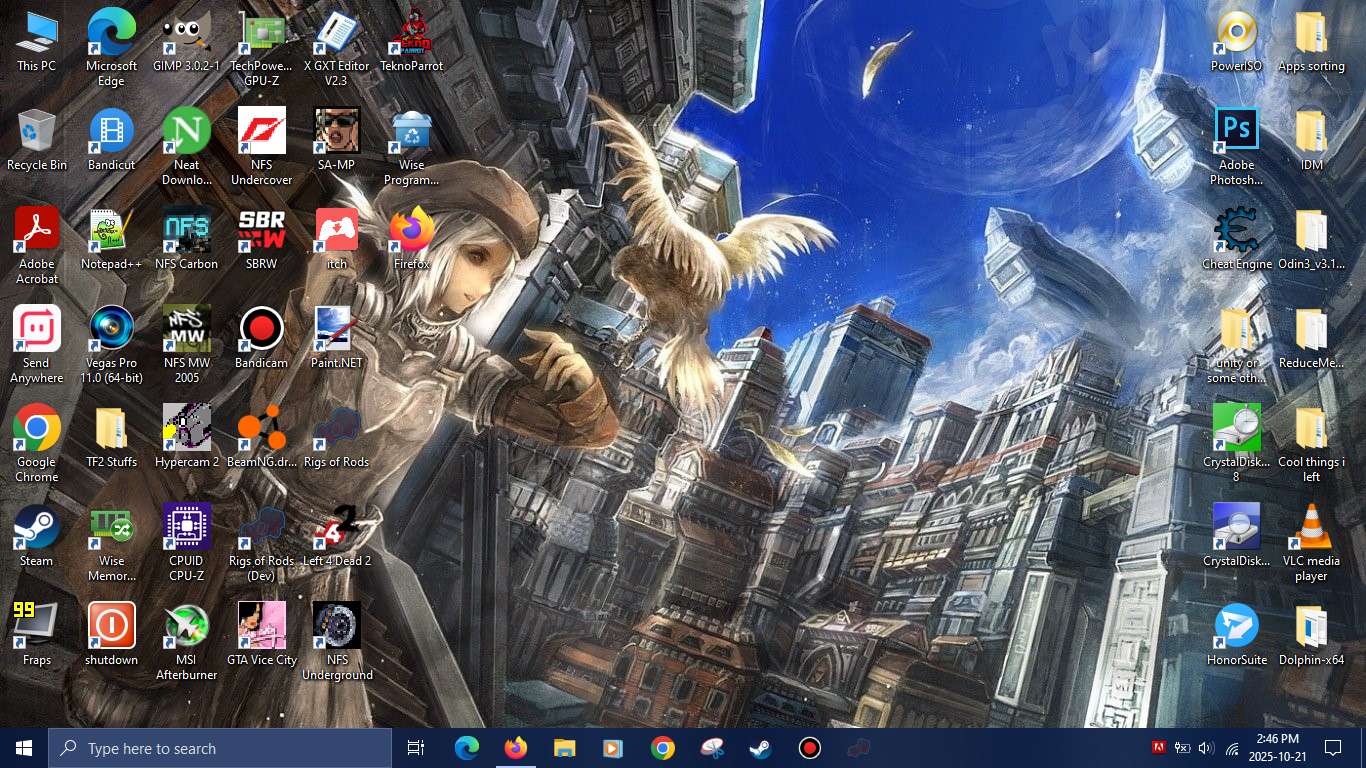Select the Apps sorting folder
The width and height of the screenshot is (1366, 768).
coord(1310,34)
